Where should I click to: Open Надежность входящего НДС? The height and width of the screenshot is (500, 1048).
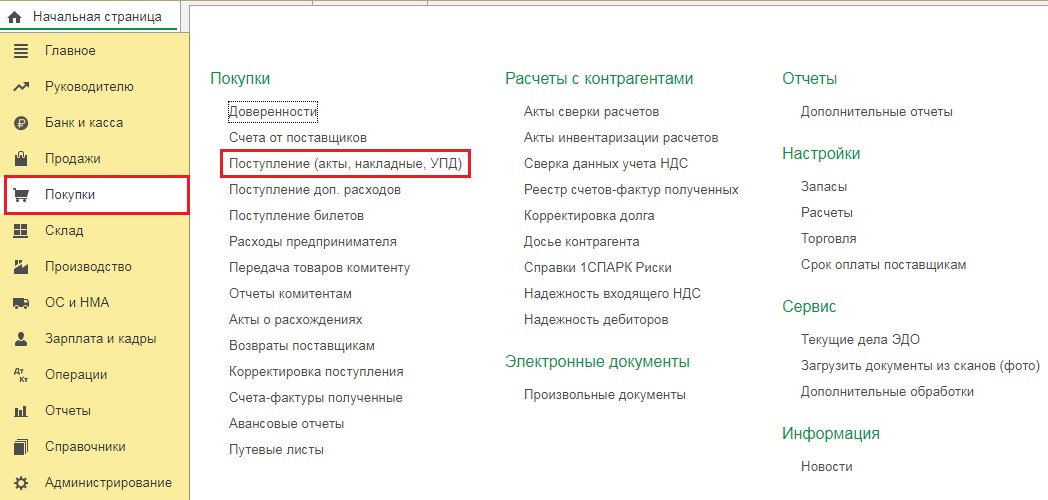pyautogui.click(x=612, y=294)
